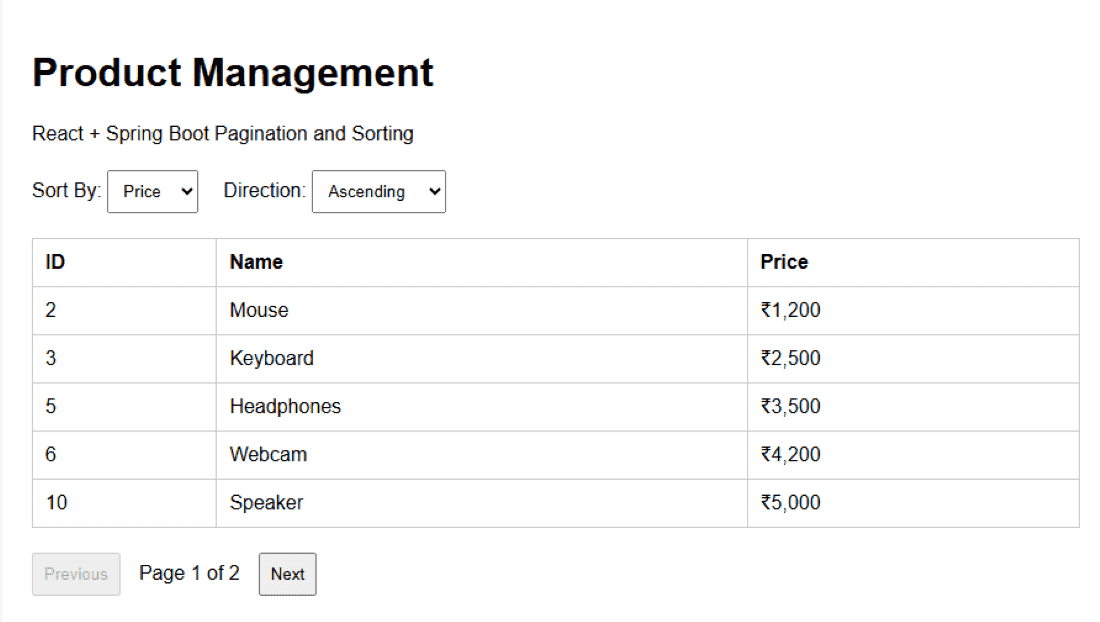Screen dimensions: 1100x622
Task: Click the Name column header
Action: point(482,262)
